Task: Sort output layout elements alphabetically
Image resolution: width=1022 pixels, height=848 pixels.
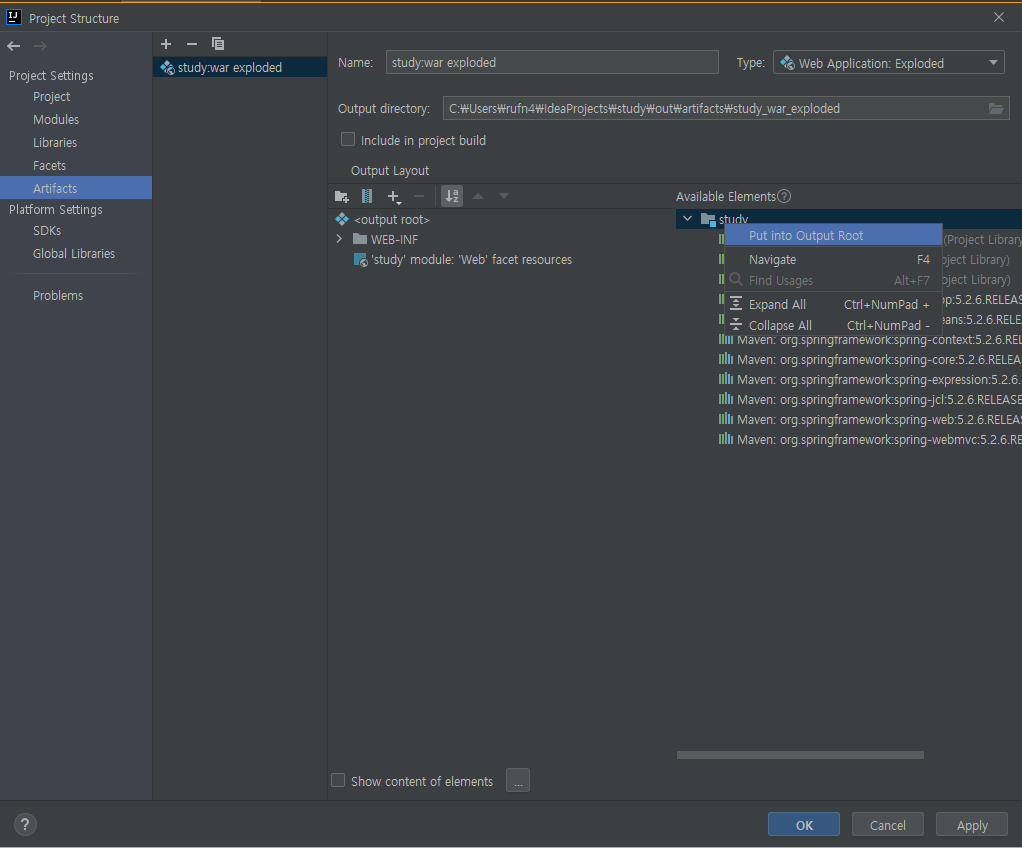Action: click(451, 196)
